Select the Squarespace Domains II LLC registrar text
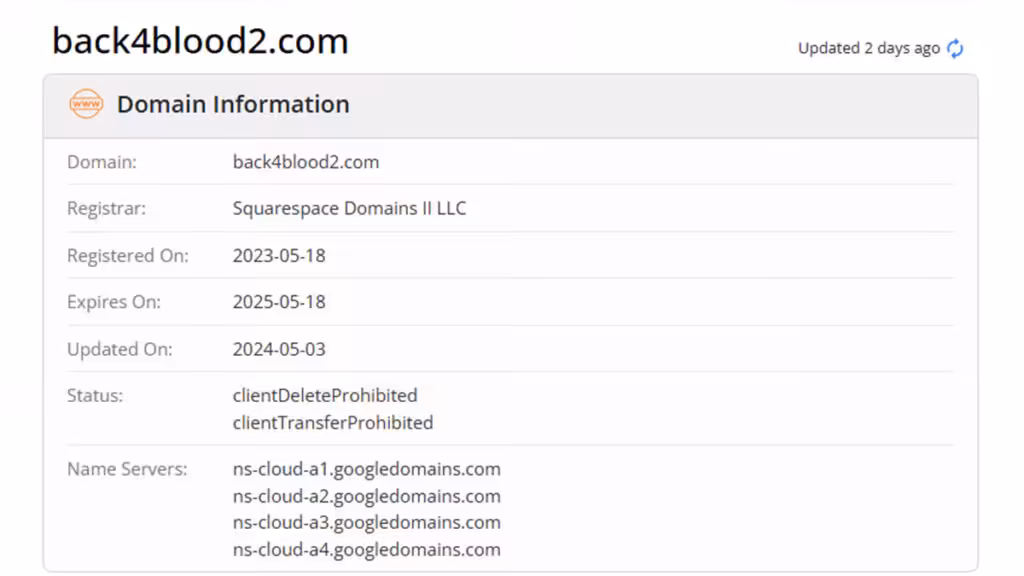The height and width of the screenshot is (576, 1024). pyautogui.click(x=349, y=209)
